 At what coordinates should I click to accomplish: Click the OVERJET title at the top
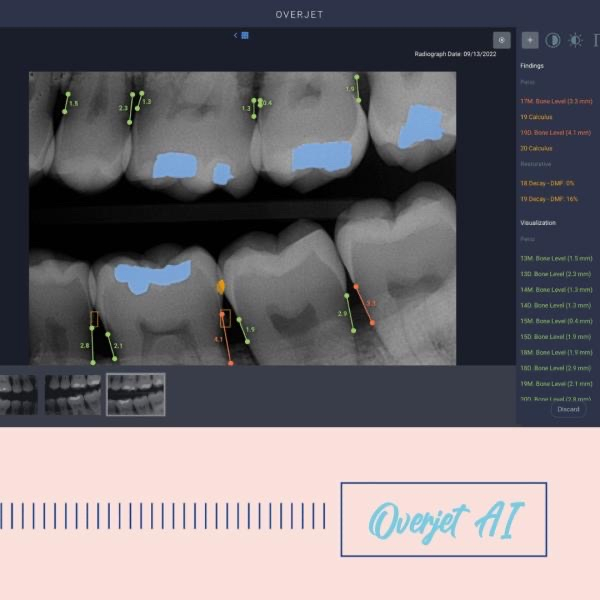[x=299, y=15]
